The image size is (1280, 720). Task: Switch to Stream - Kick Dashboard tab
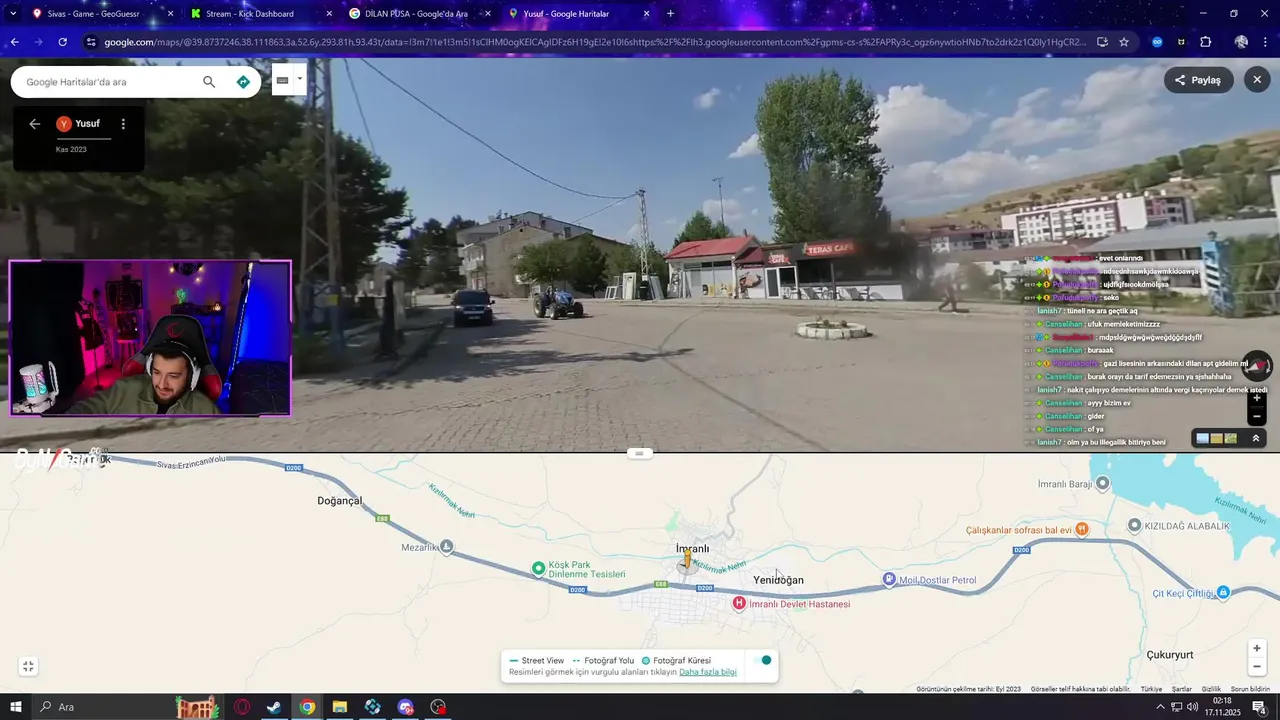pos(262,14)
